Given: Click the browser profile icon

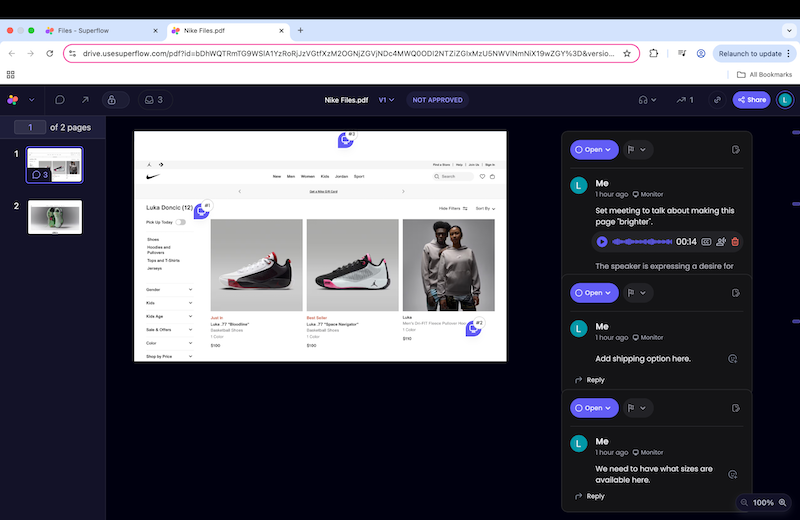Looking at the screenshot, I should point(701,54).
